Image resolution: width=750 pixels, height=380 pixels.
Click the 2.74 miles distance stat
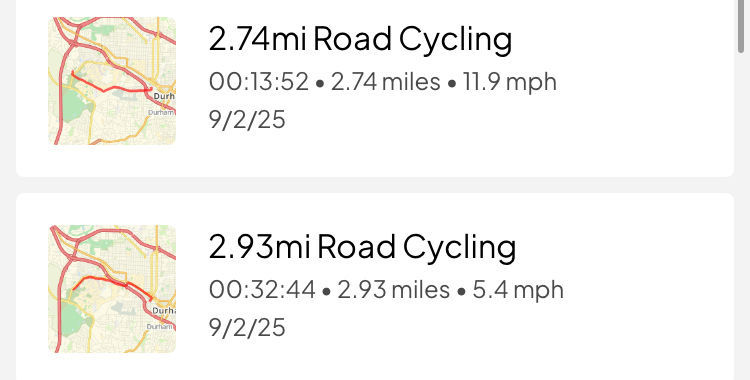tap(386, 82)
